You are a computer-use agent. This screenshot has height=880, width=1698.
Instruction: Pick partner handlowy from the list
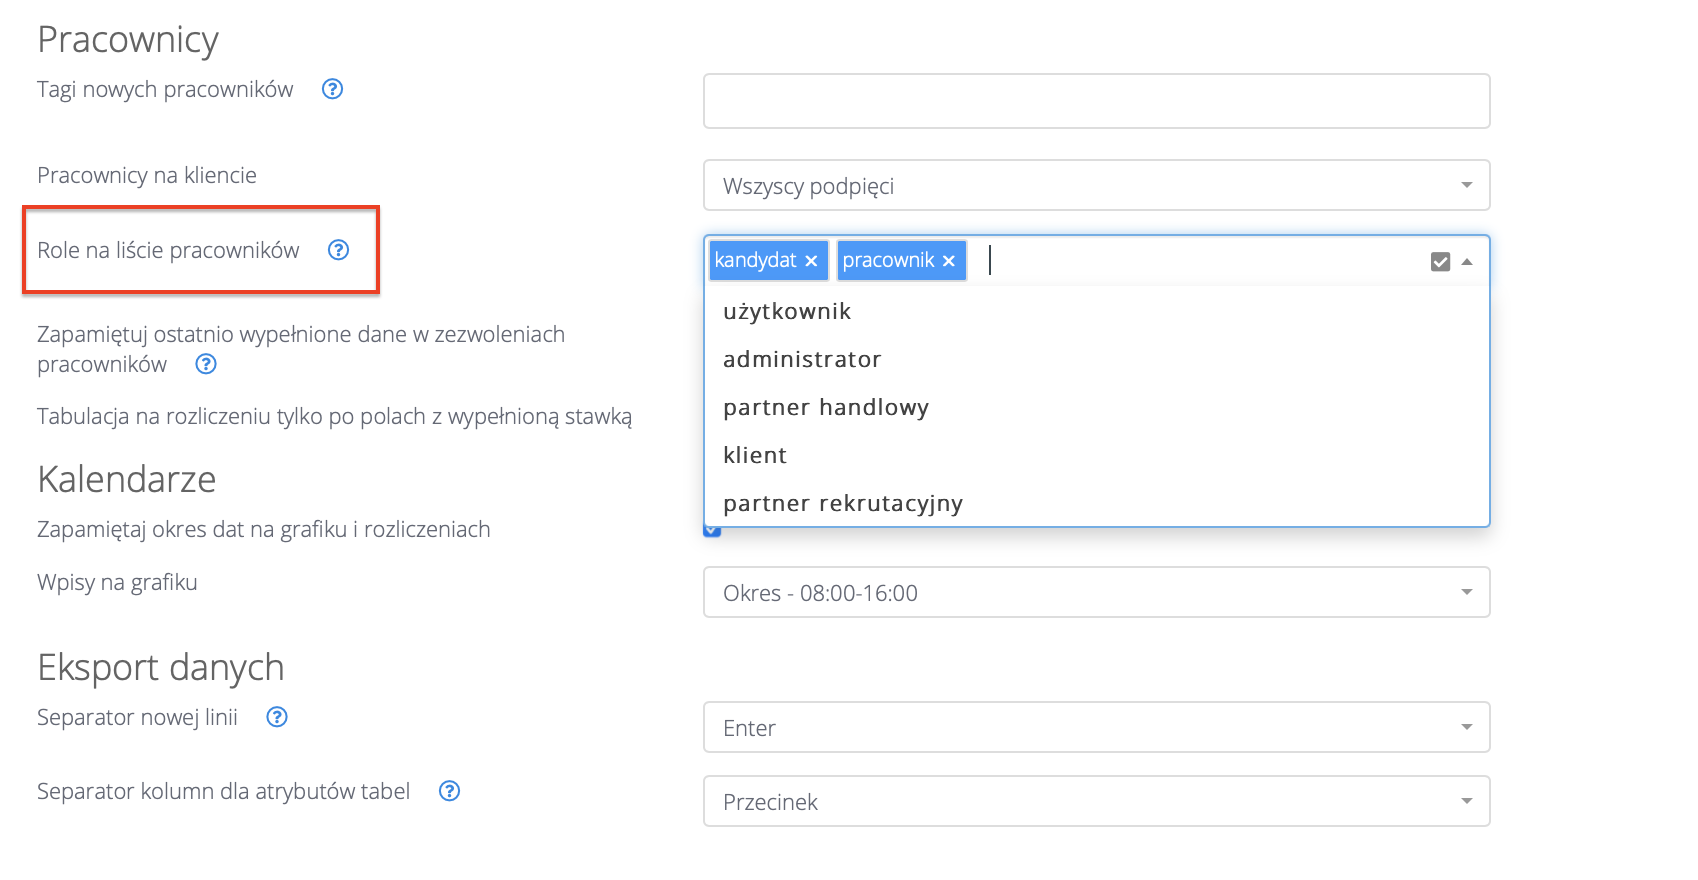tap(826, 408)
